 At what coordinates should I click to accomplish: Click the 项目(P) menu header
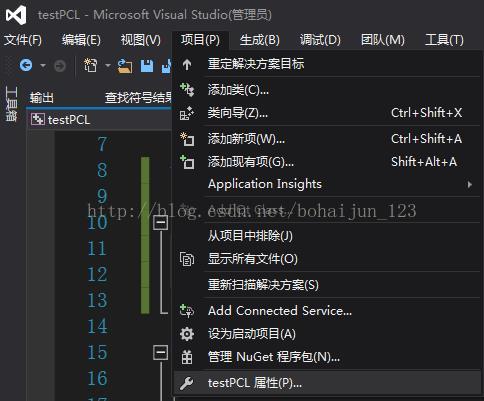point(200,40)
